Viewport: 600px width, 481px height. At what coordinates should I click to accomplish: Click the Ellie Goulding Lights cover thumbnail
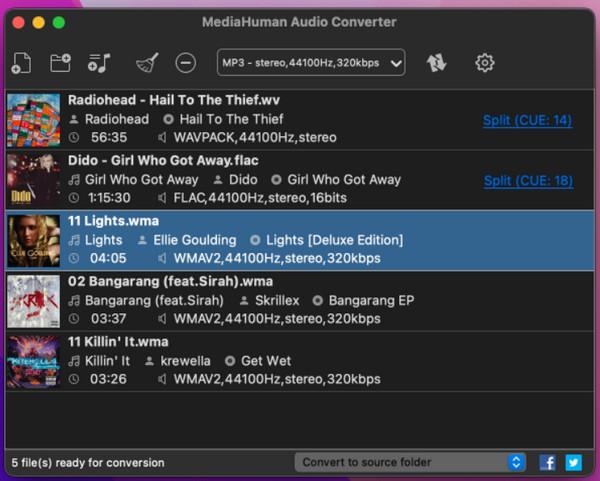34,241
